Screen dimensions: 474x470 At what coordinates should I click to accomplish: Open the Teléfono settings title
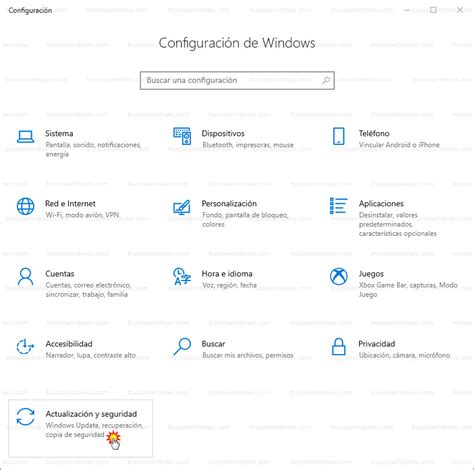(x=374, y=133)
